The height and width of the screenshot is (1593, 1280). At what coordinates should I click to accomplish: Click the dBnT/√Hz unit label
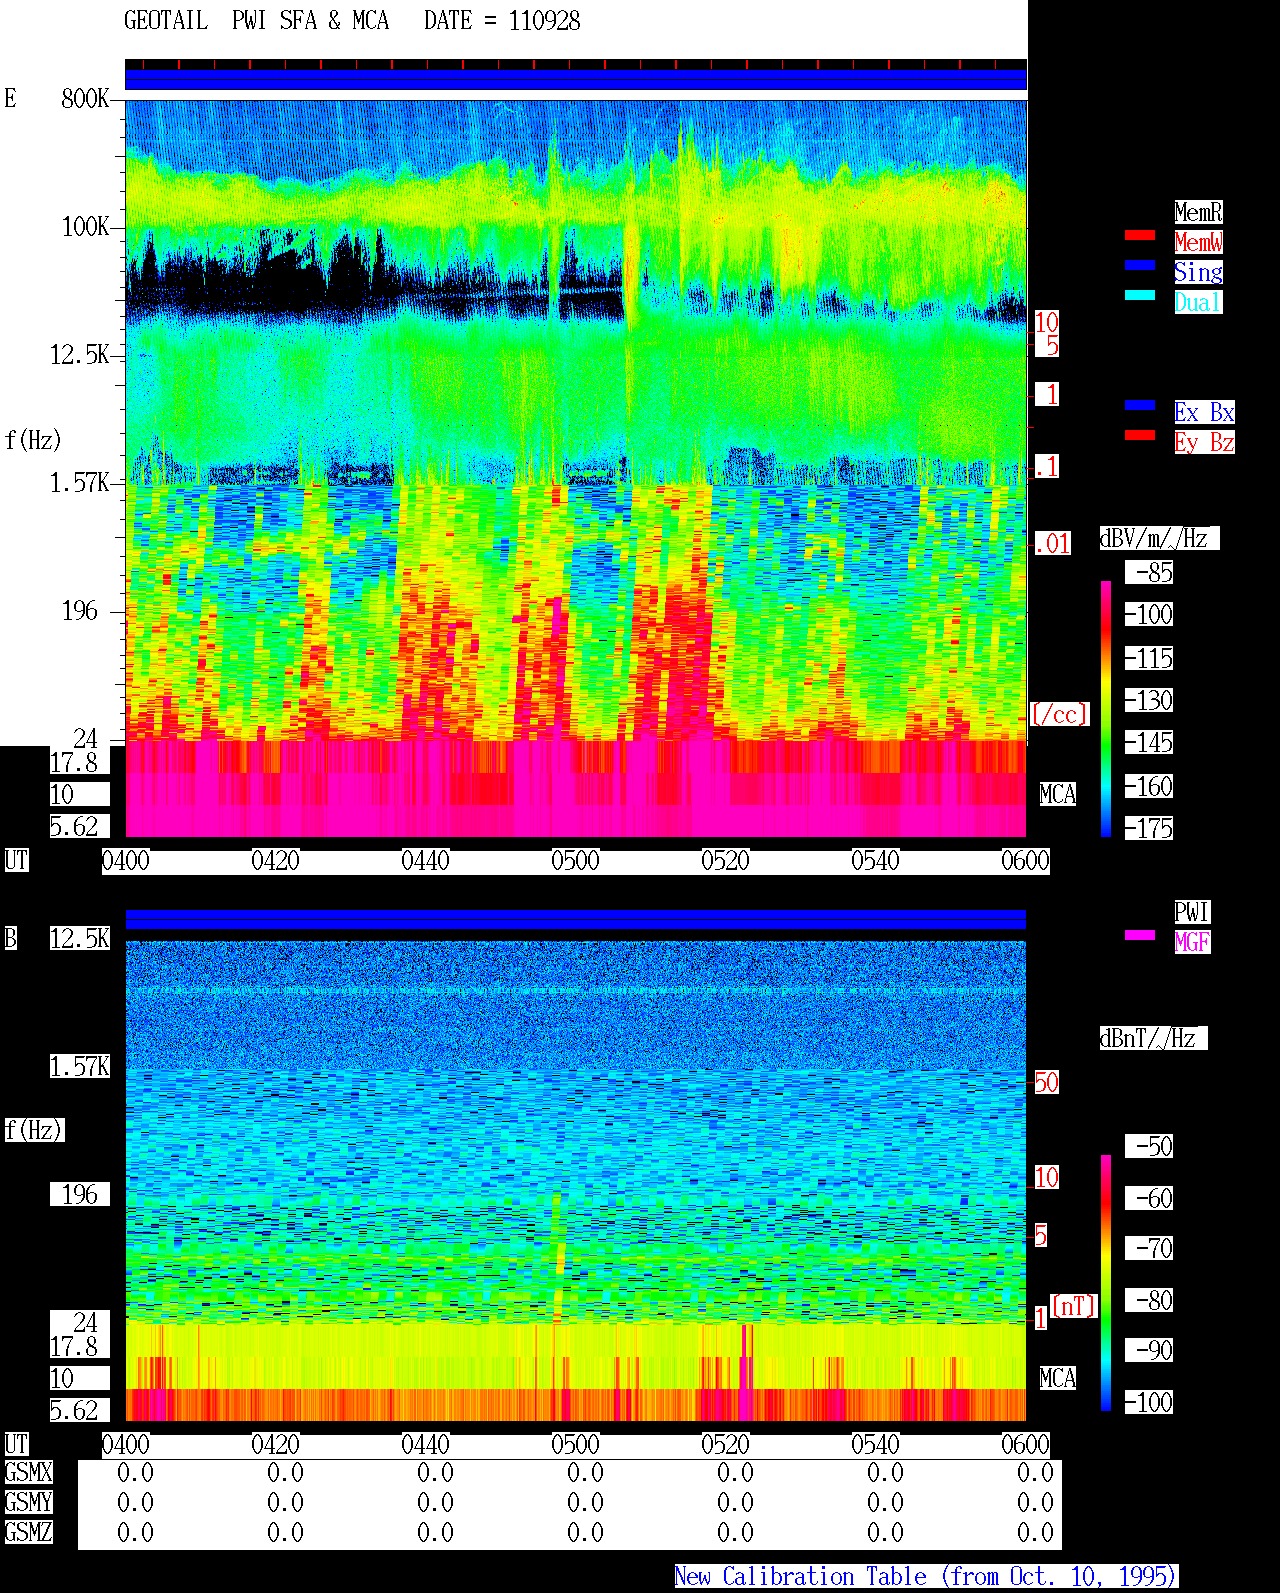point(1153,1038)
